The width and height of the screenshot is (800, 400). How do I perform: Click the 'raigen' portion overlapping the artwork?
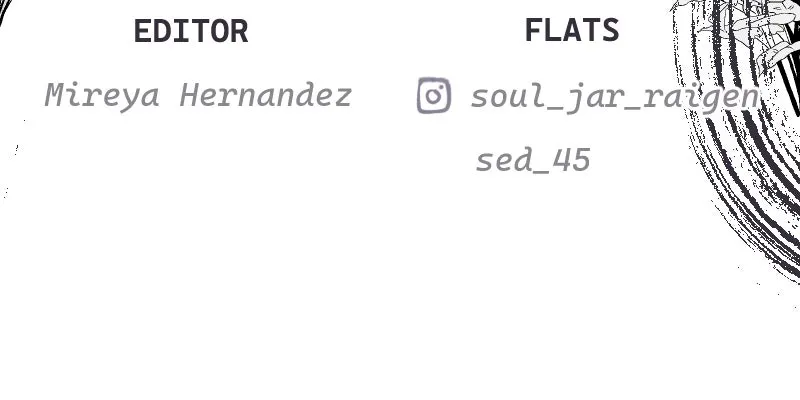click(x=701, y=97)
